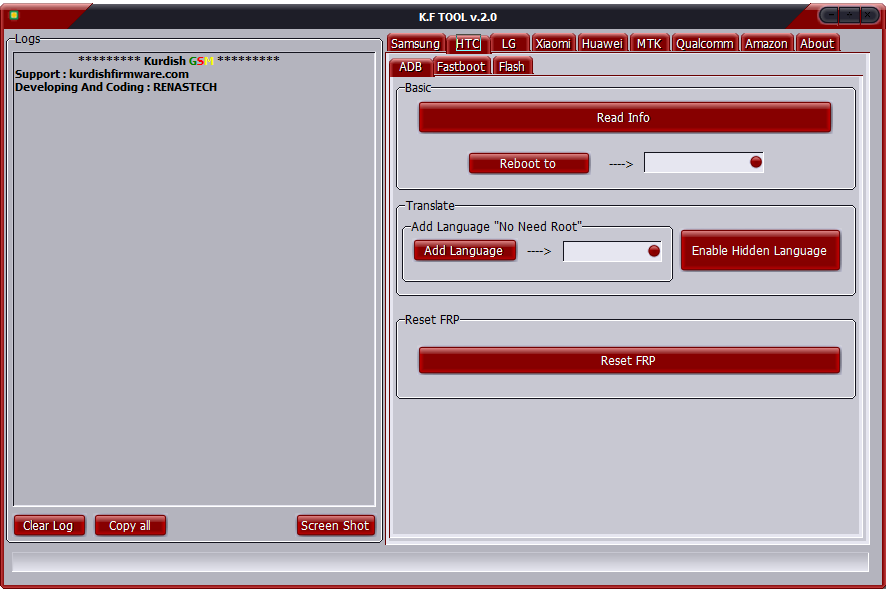Click inside the Logs text area
This screenshot has height=589, width=886.
pyautogui.click(x=194, y=279)
